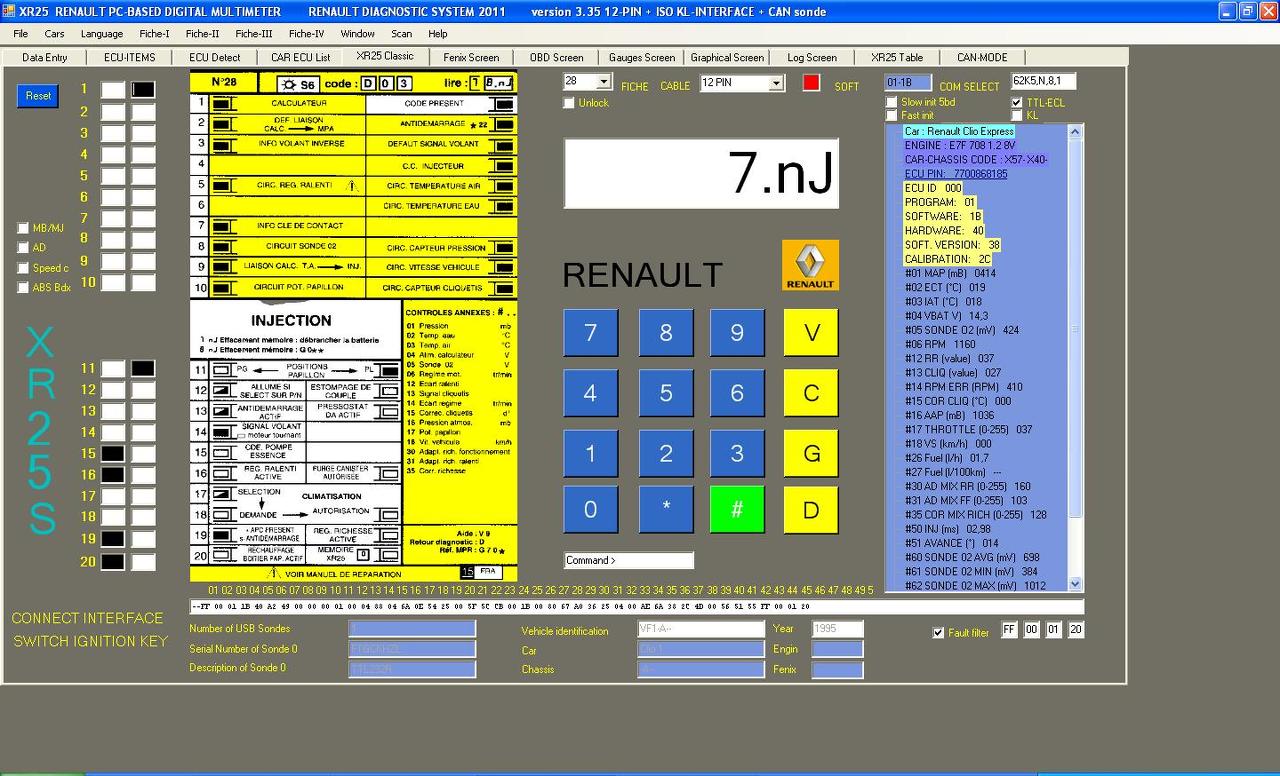Open the OBD Screen tab
The height and width of the screenshot is (776, 1280).
coord(556,58)
